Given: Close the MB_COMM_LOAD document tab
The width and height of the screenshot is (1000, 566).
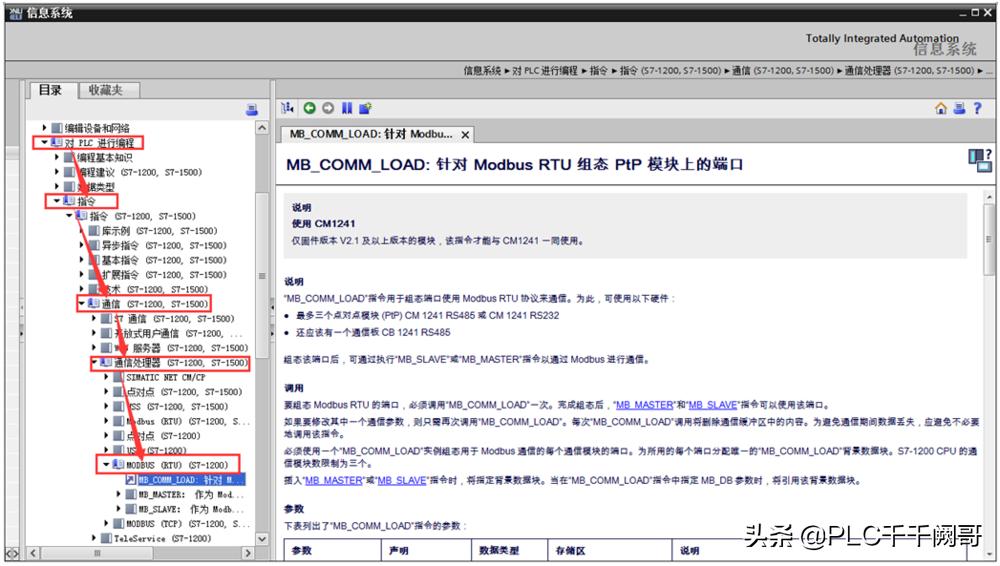Looking at the screenshot, I should click(465, 134).
